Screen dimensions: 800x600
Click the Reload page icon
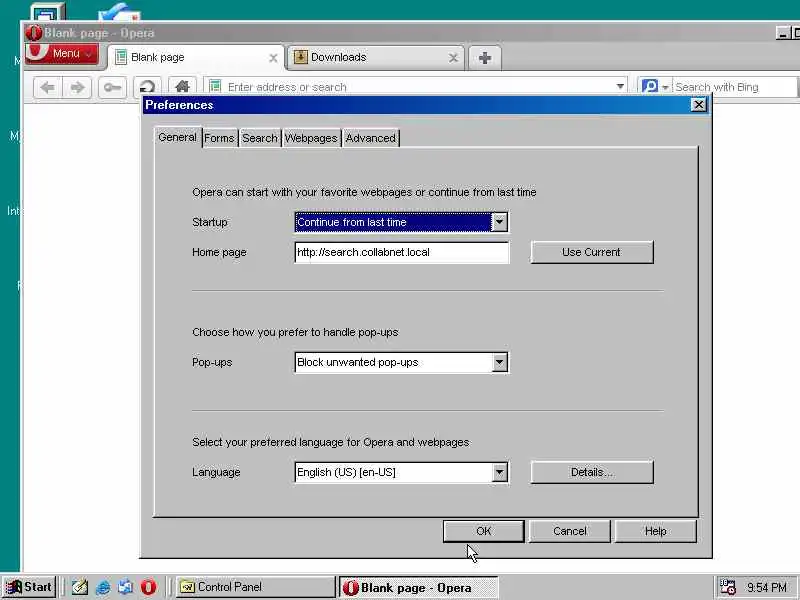click(x=147, y=87)
